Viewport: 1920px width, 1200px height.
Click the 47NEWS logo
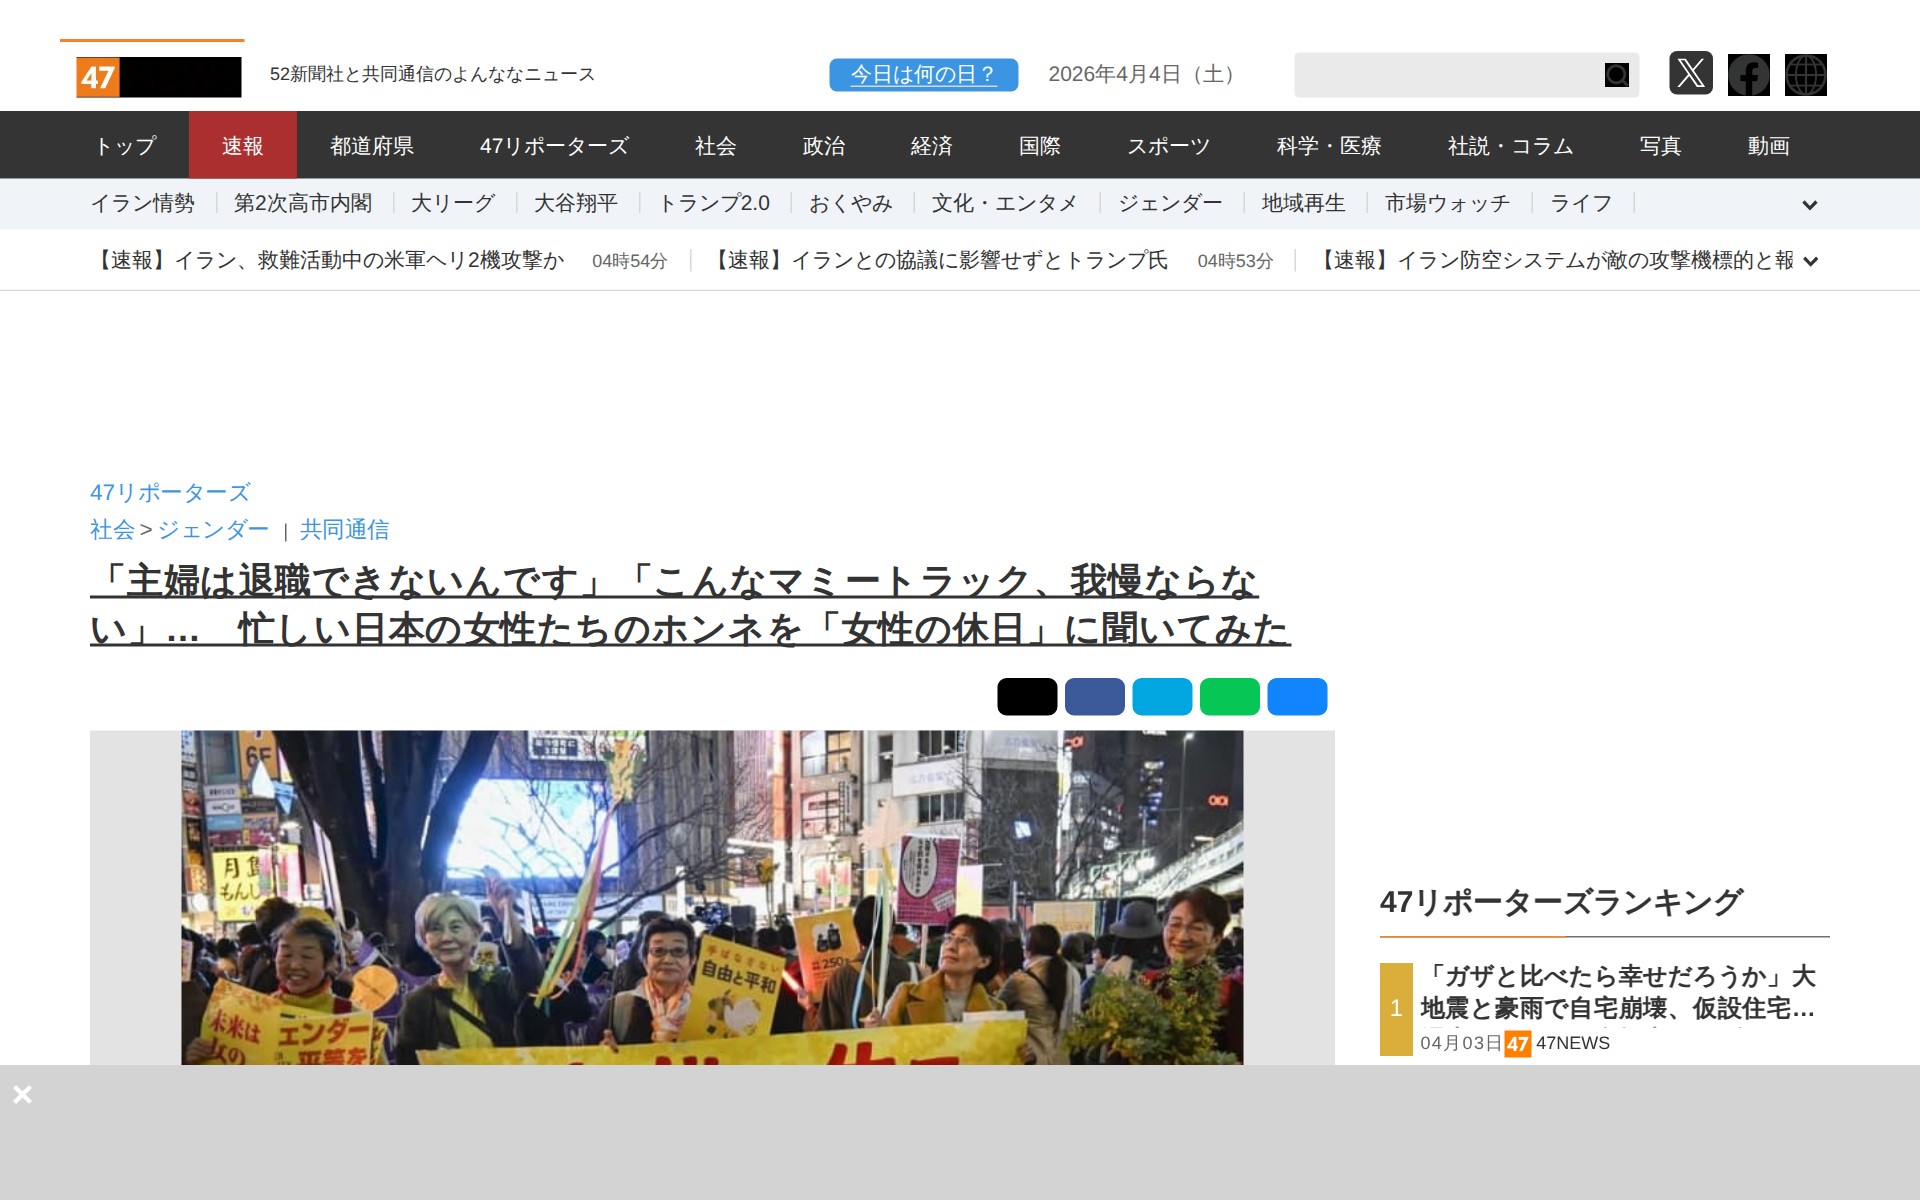158,77
